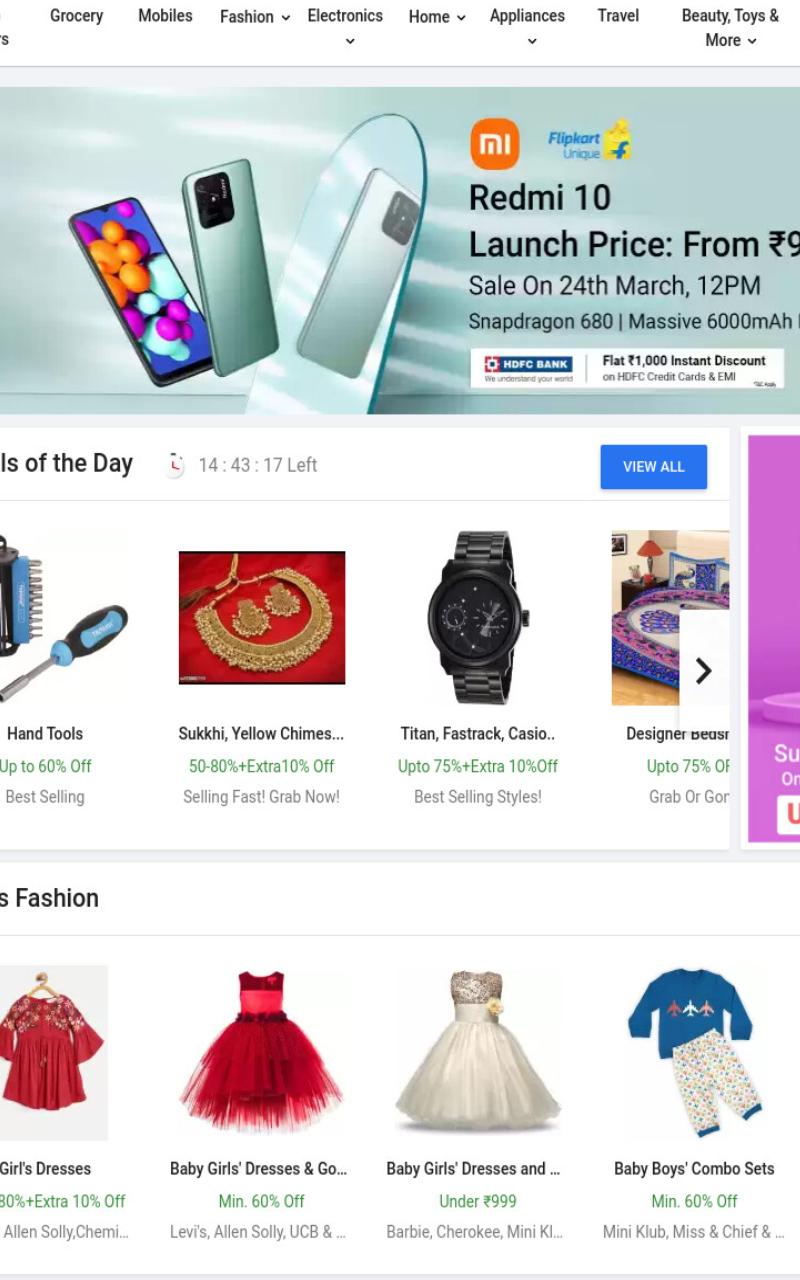Click the next arrow in deals carousel

coord(703,671)
